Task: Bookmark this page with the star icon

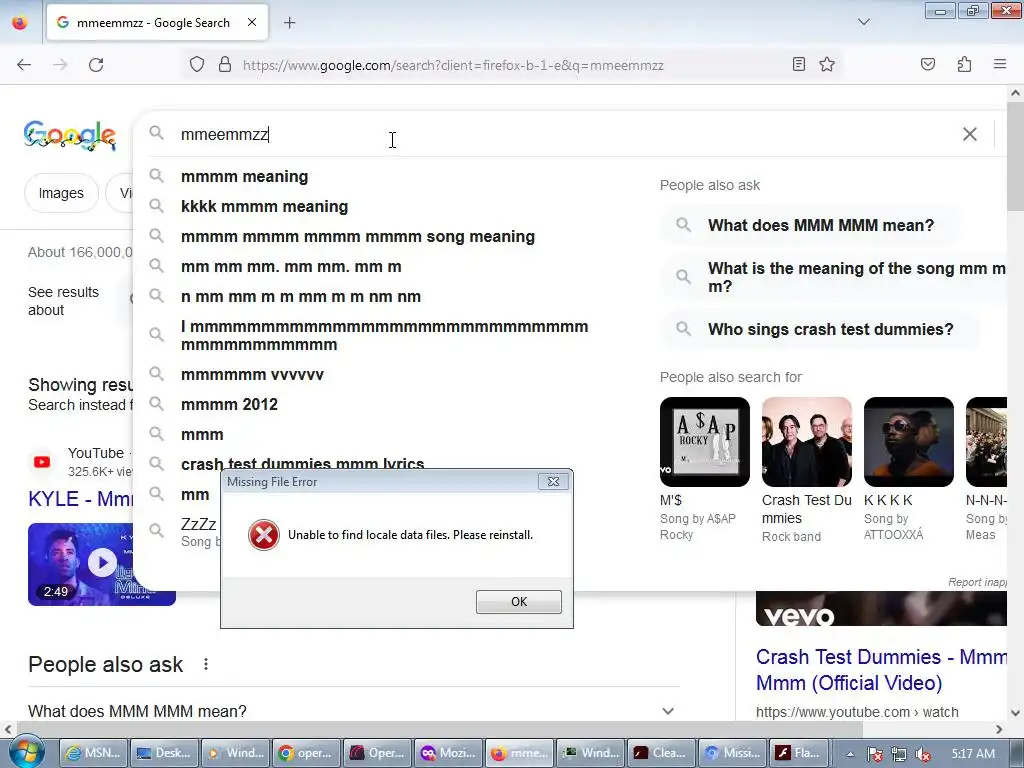Action: coord(827,64)
